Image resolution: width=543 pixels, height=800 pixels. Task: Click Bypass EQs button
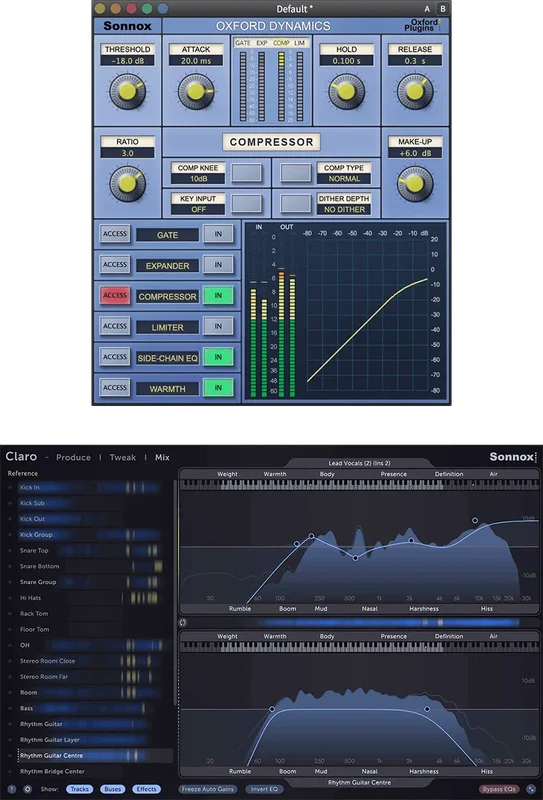coord(500,789)
